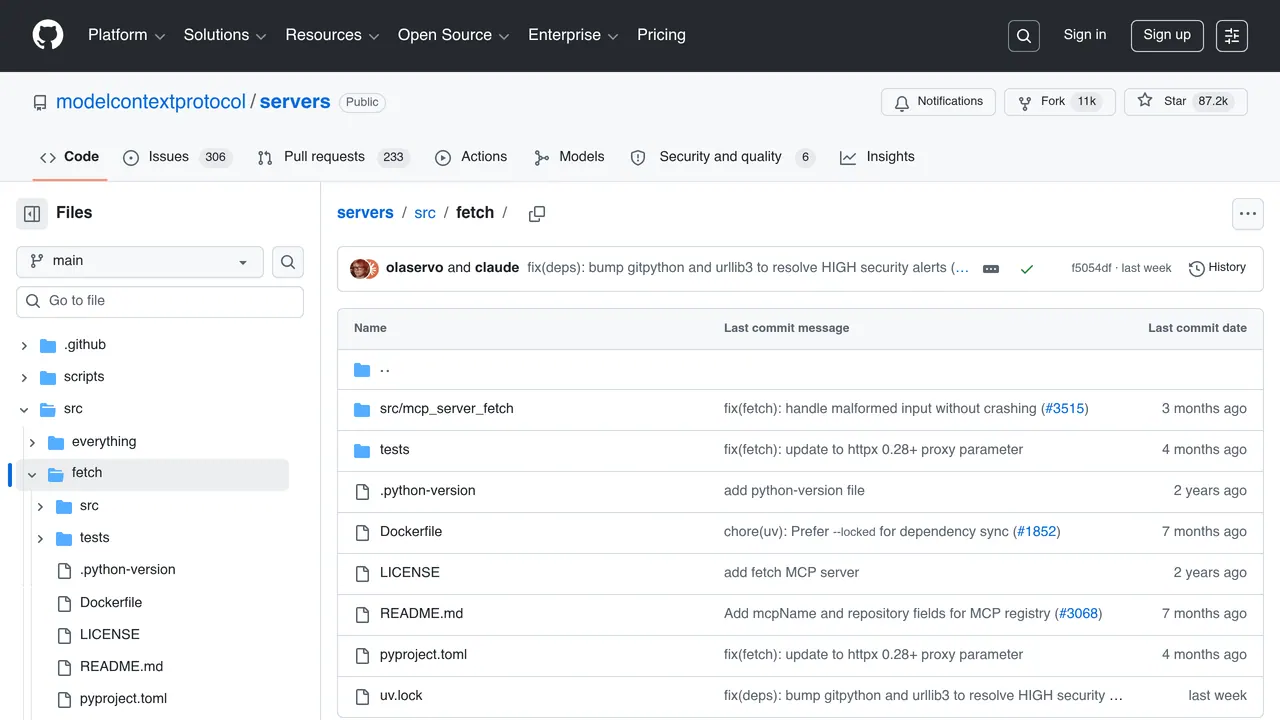Image resolution: width=1280 pixels, height=720 pixels.
Task: Click the src/mcp_server_fetch folder icon
Action: coord(362,409)
